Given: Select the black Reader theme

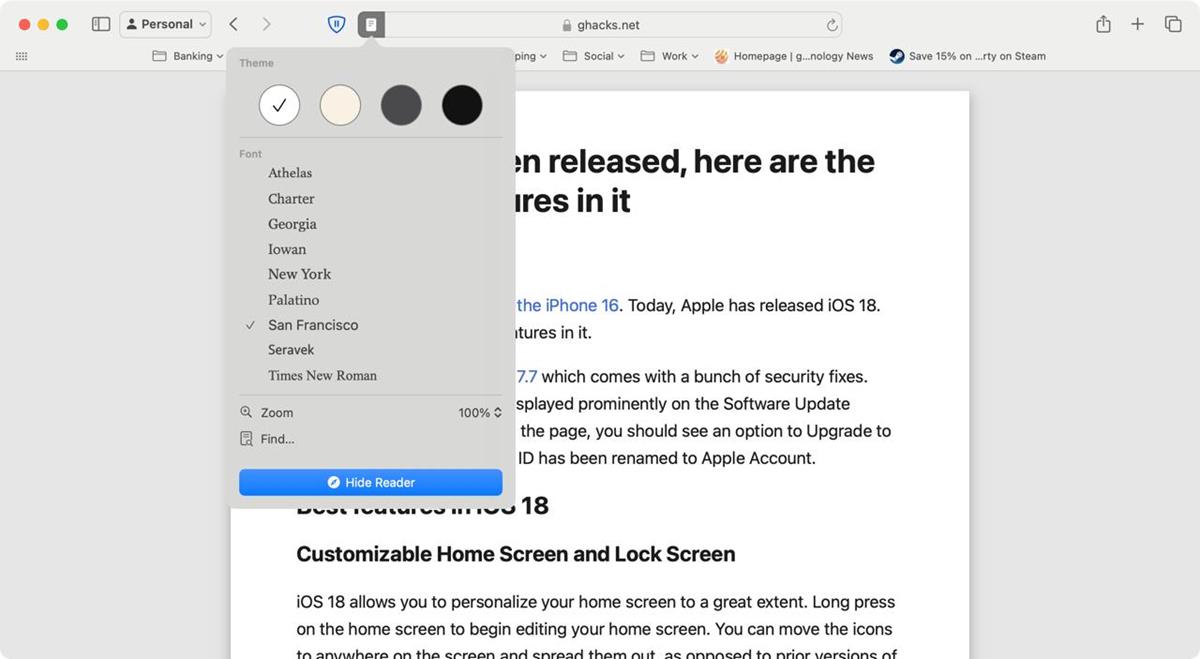Looking at the screenshot, I should (x=462, y=105).
